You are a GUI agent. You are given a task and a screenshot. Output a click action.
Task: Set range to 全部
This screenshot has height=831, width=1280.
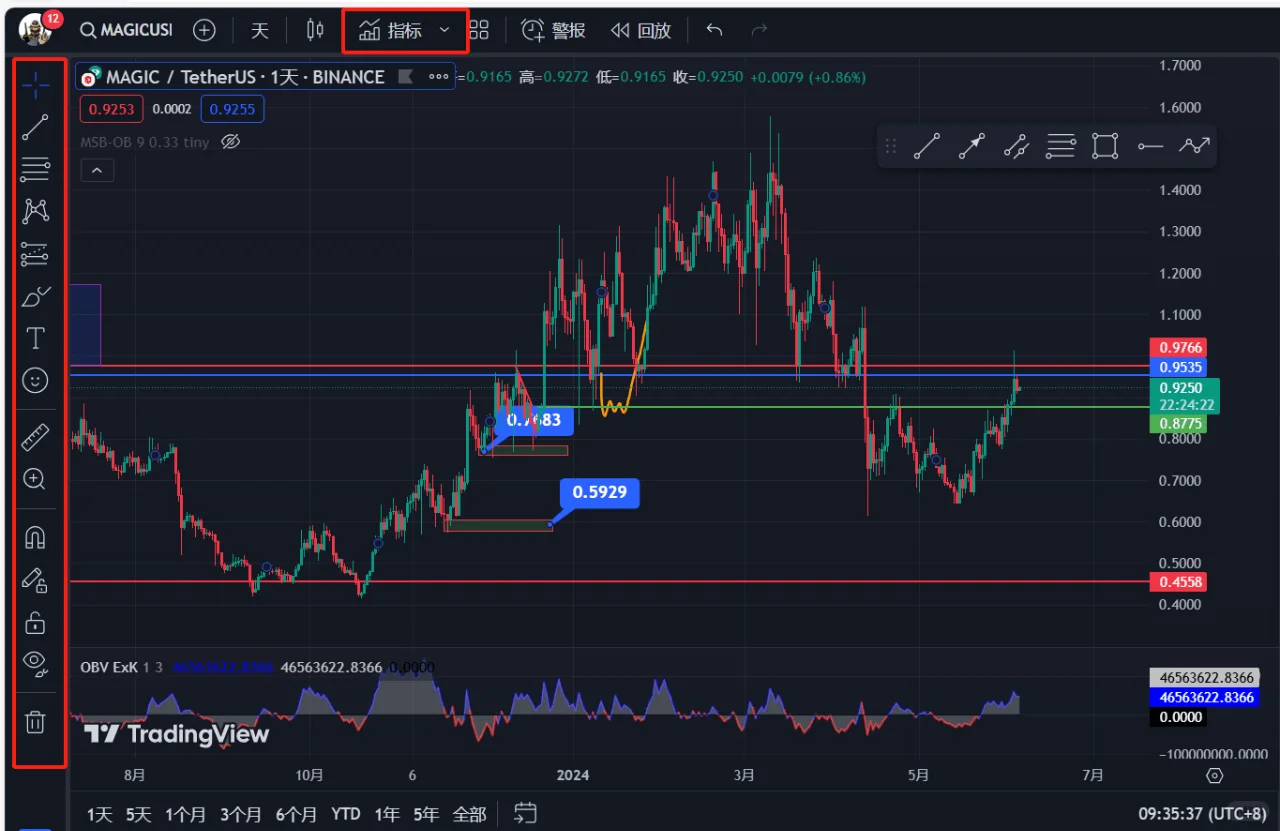[469, 814]
